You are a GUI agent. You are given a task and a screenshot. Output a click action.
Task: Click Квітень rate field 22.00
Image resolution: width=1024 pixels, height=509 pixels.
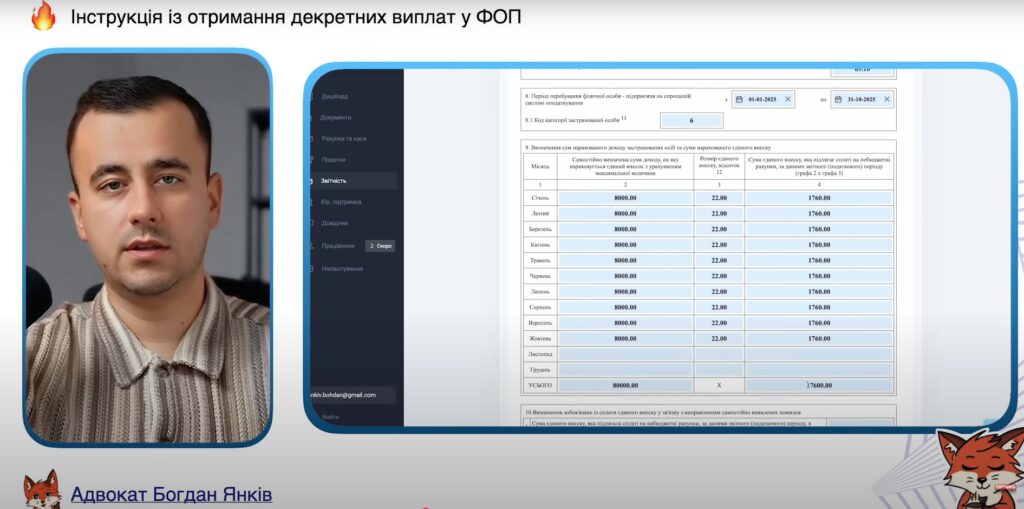(719, 244)
